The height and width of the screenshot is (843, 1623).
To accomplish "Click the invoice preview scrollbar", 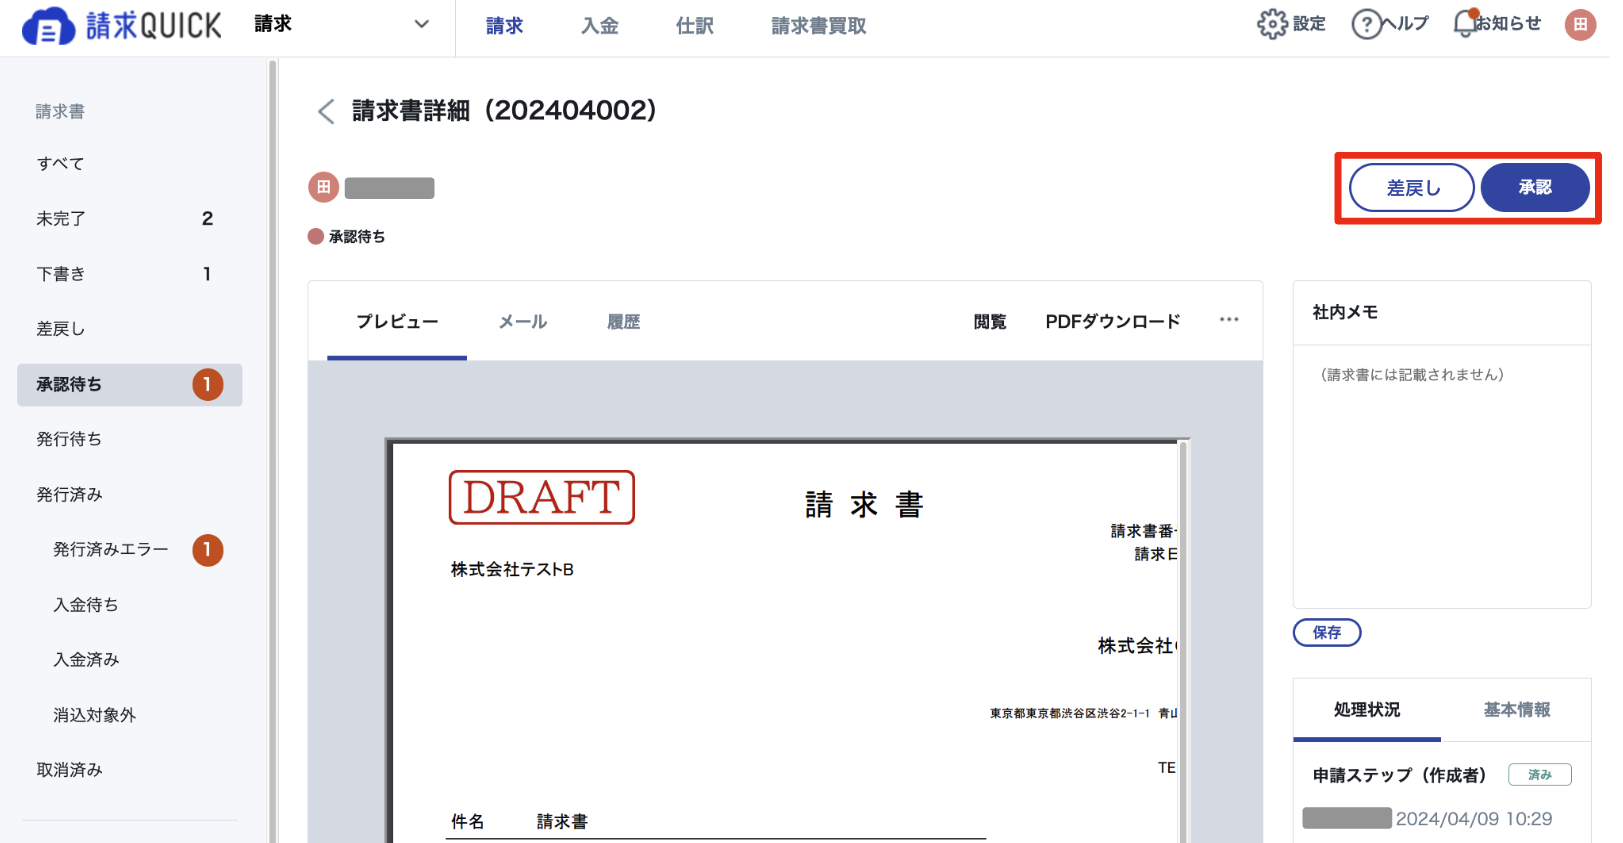I will [x=1182, y=640].
